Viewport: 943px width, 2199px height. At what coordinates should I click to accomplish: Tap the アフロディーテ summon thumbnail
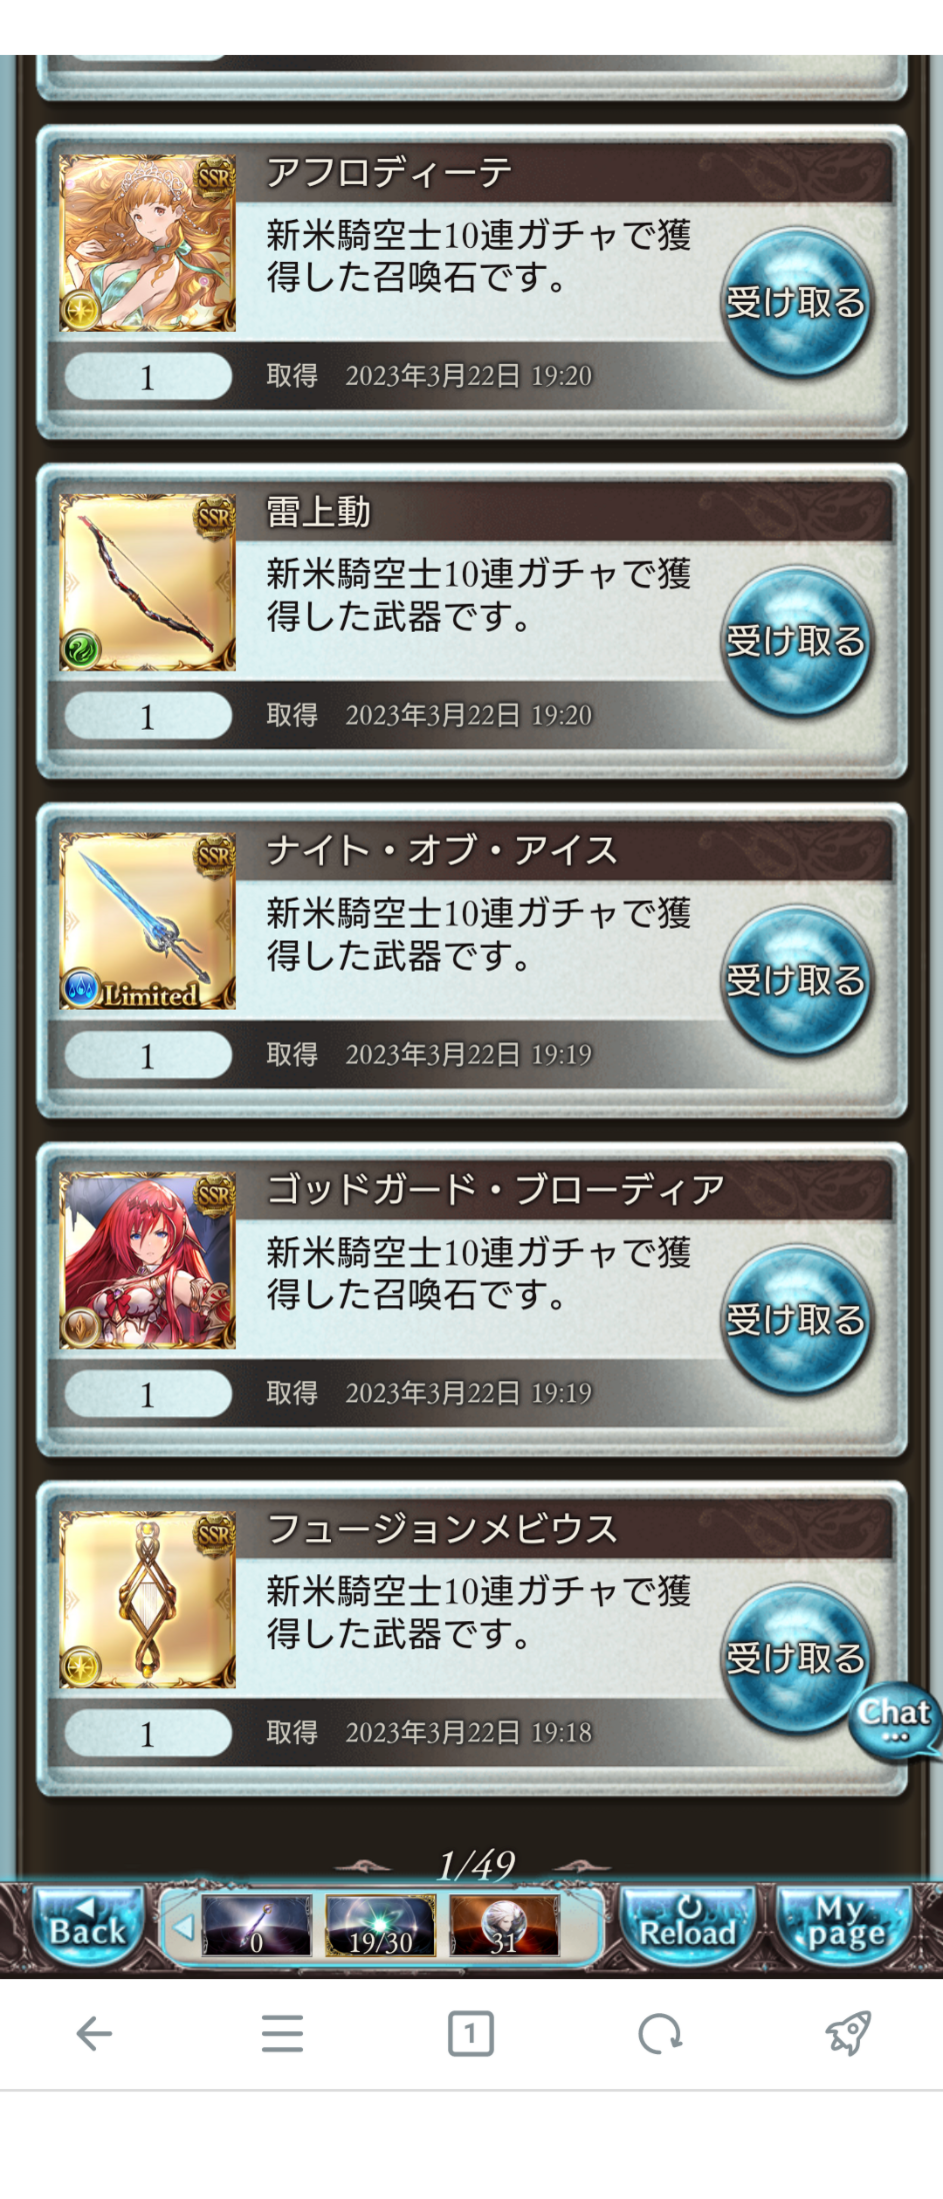tap(147, 243)
